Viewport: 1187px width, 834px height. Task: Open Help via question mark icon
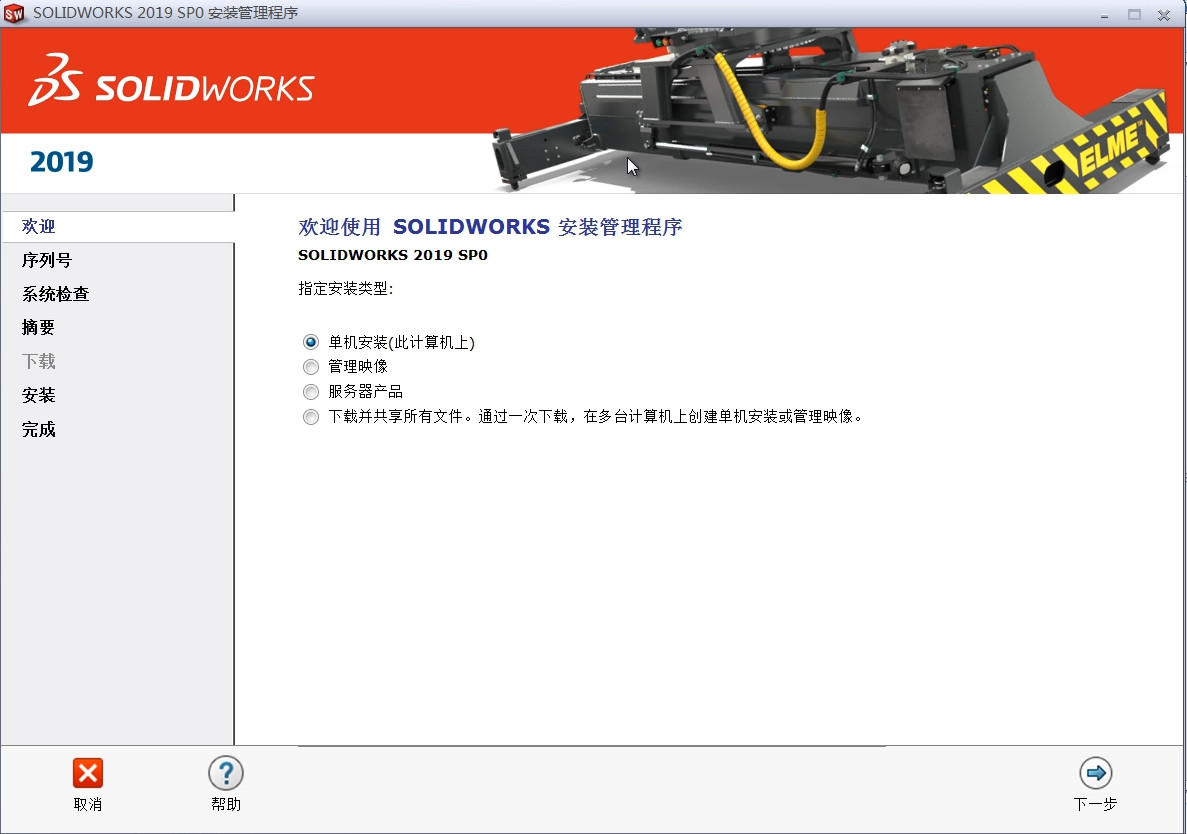click(x=226, y=773)
